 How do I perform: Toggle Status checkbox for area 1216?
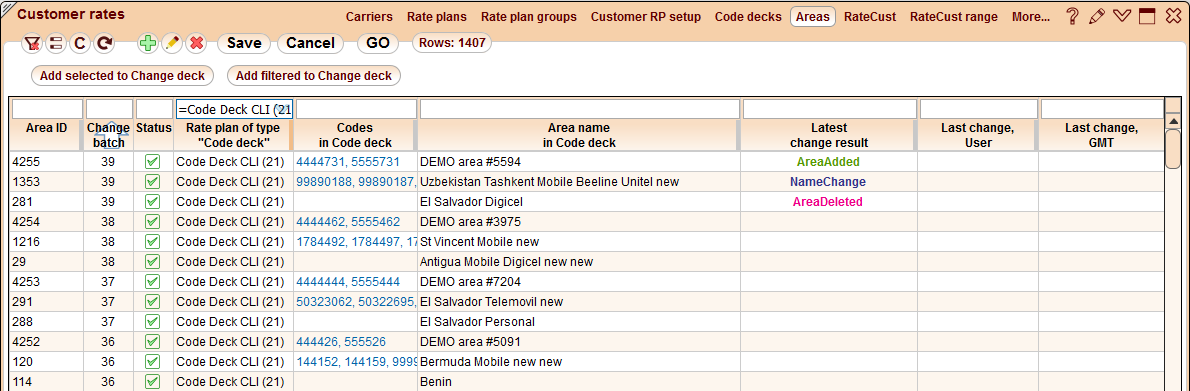[152, 241]
